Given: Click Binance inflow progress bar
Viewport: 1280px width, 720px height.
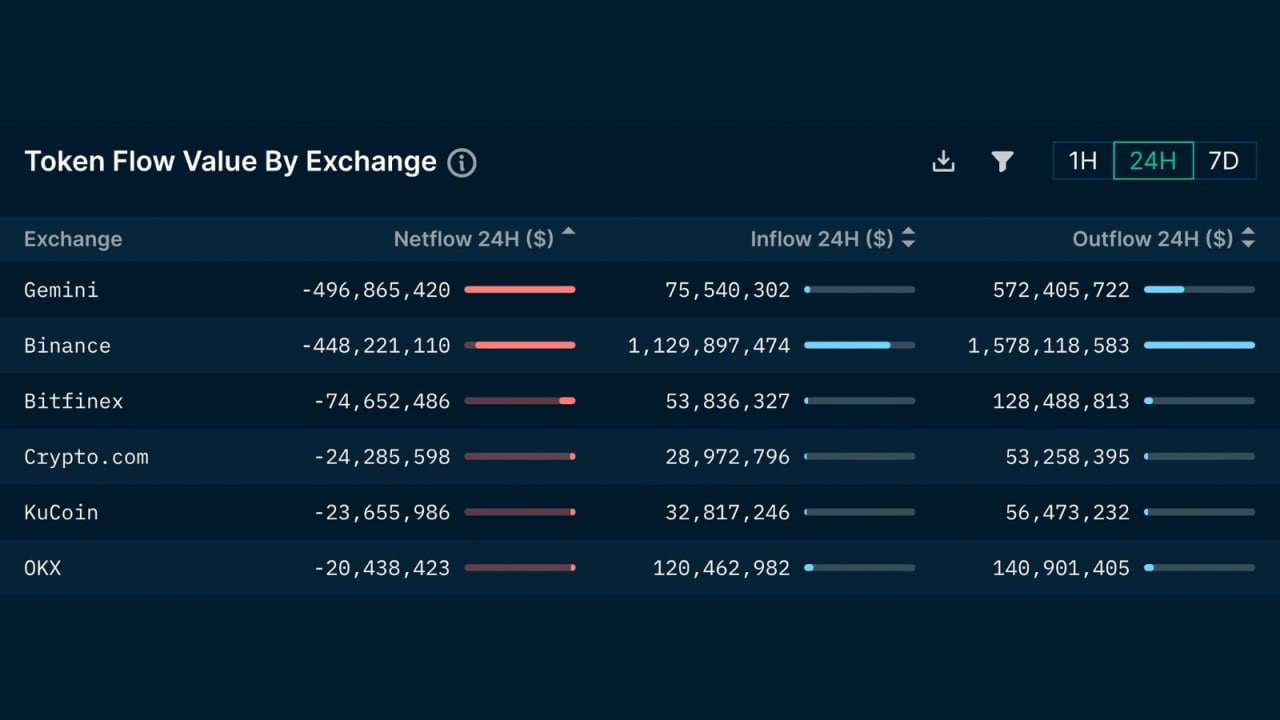Looking at the screenshot, I should click(859, 345).
